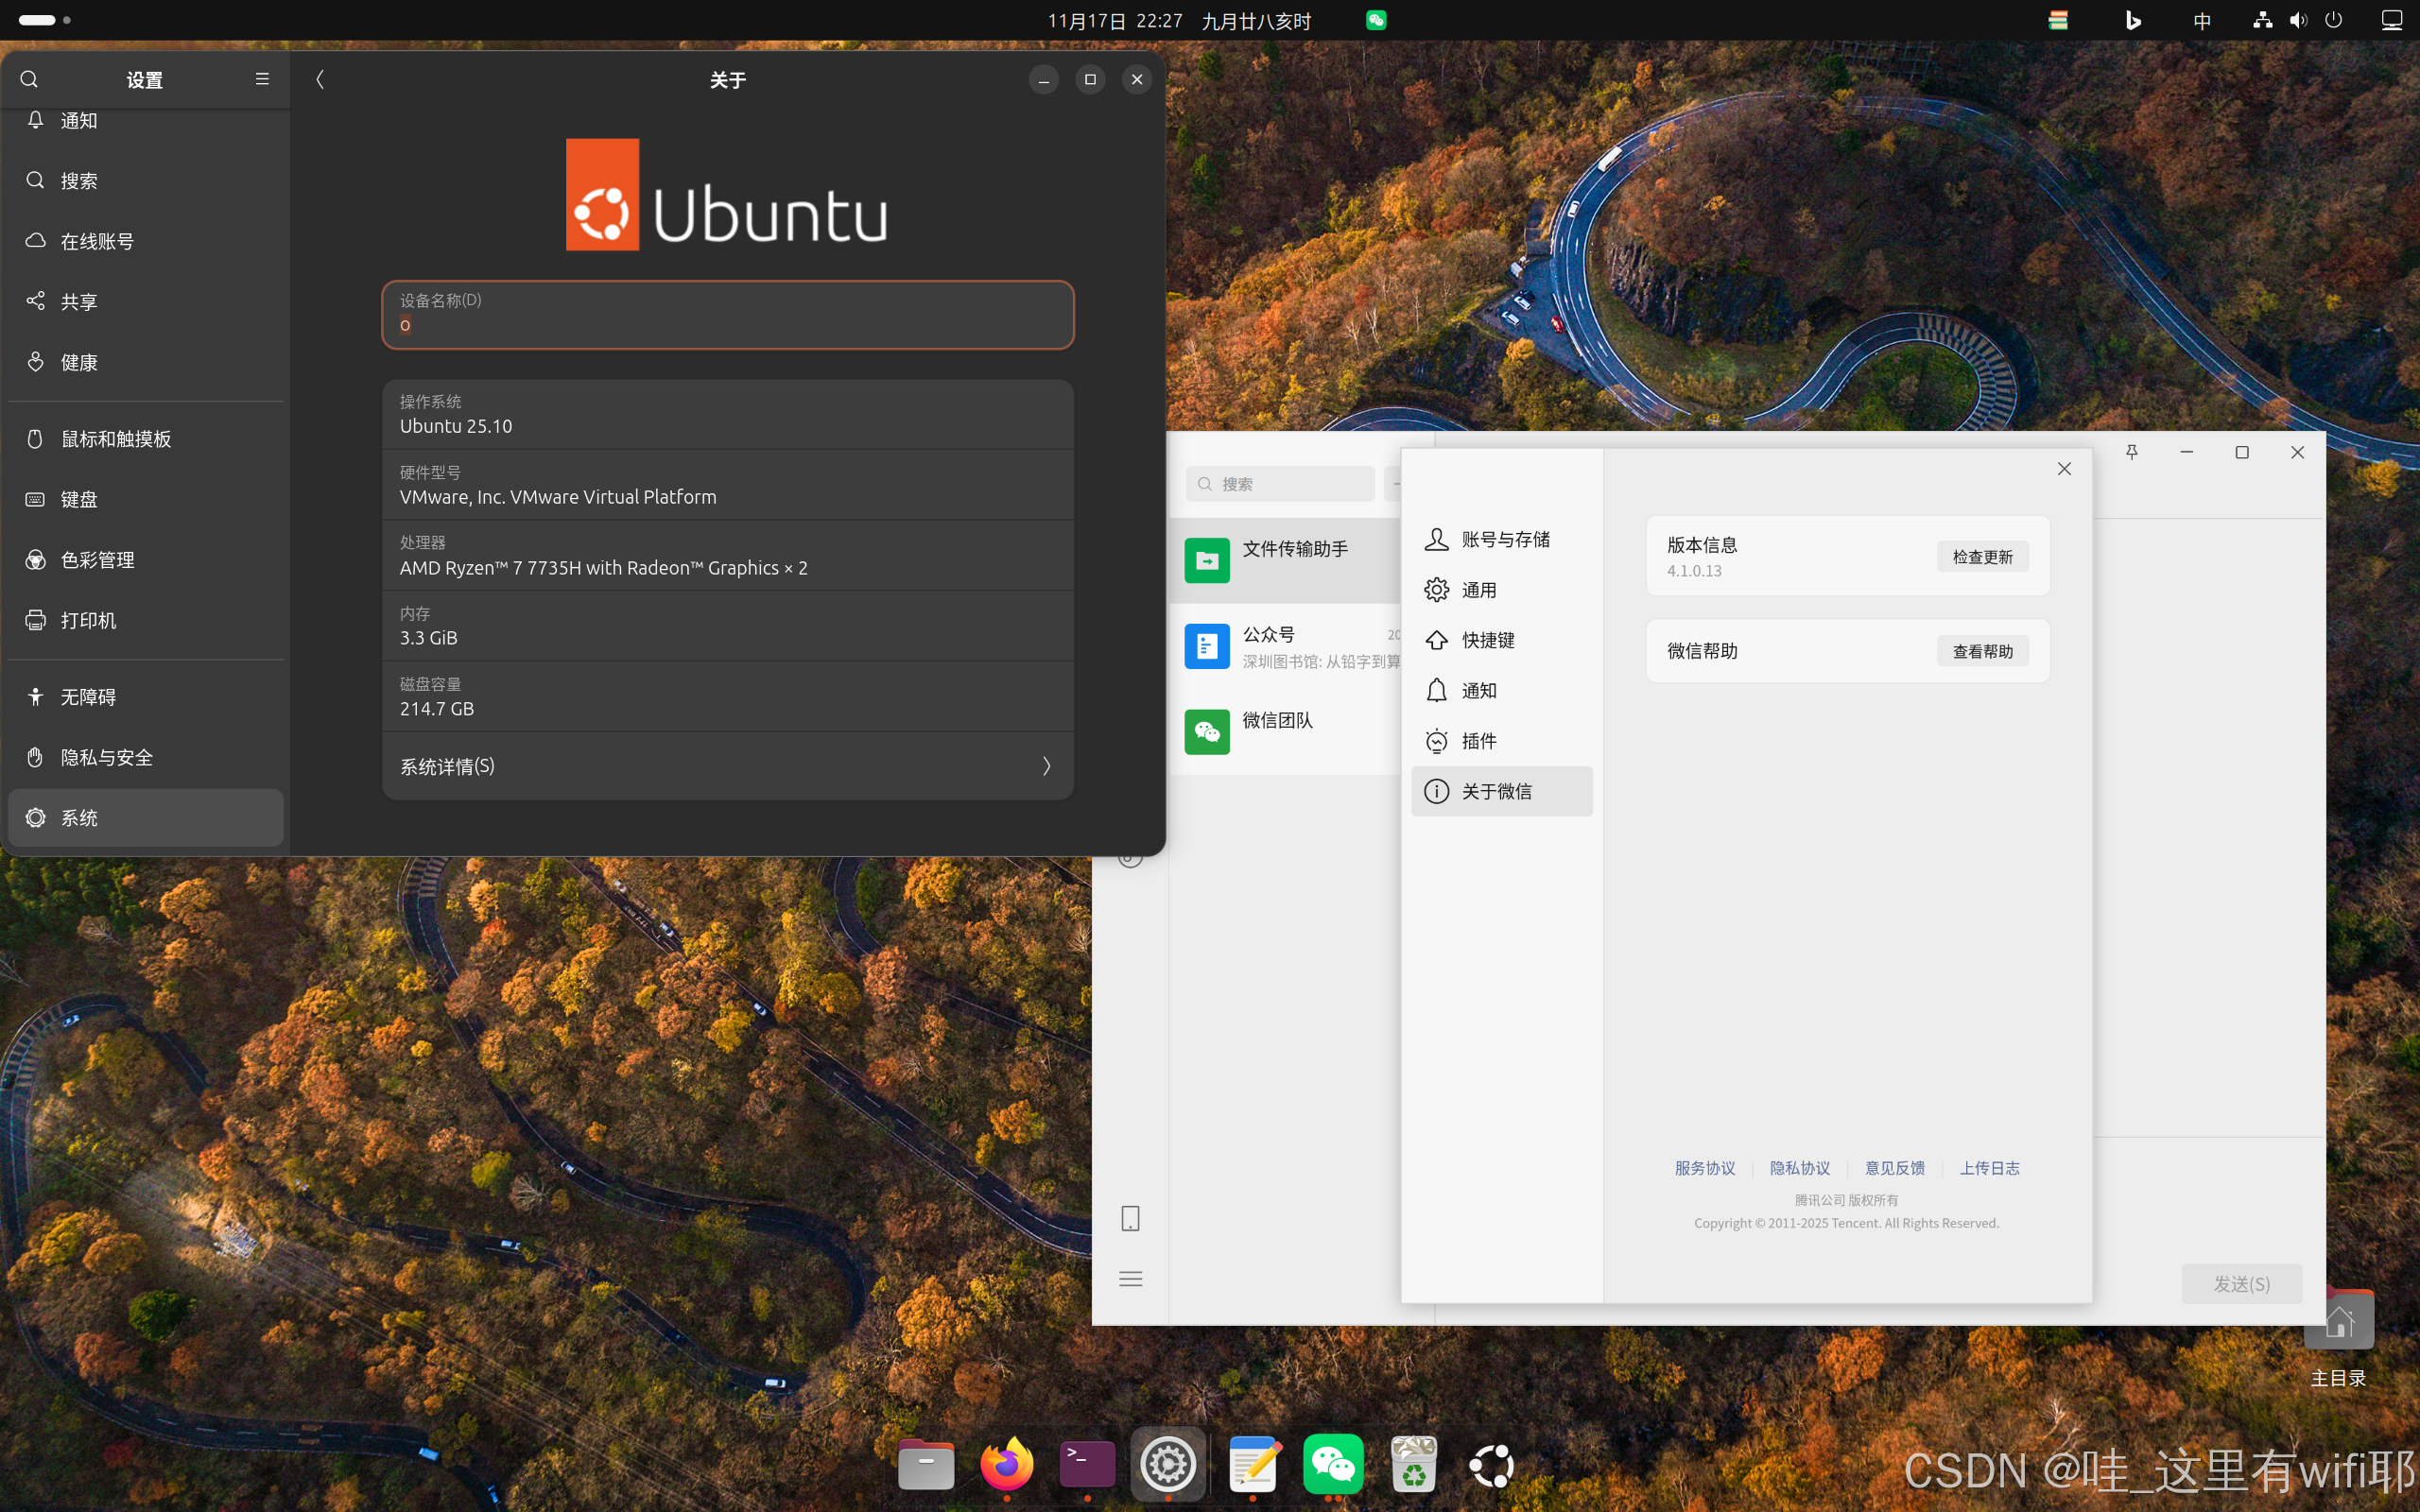Click the 设备名称 input field
This screenshot has width=2420, height=1512.
pyautogui.click(x=727, y=315)
